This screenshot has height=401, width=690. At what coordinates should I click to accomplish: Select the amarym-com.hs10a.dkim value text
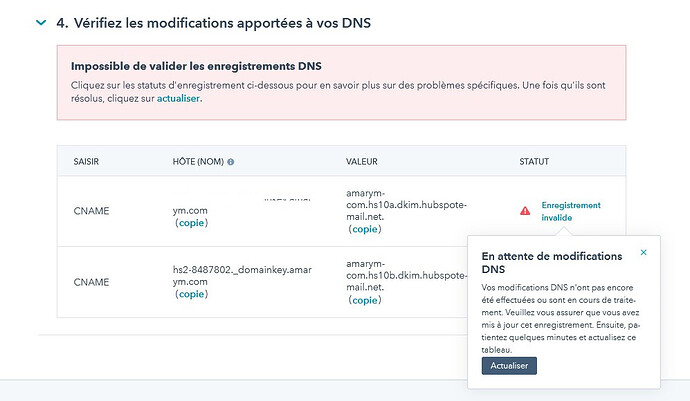[x=406, y=205]
